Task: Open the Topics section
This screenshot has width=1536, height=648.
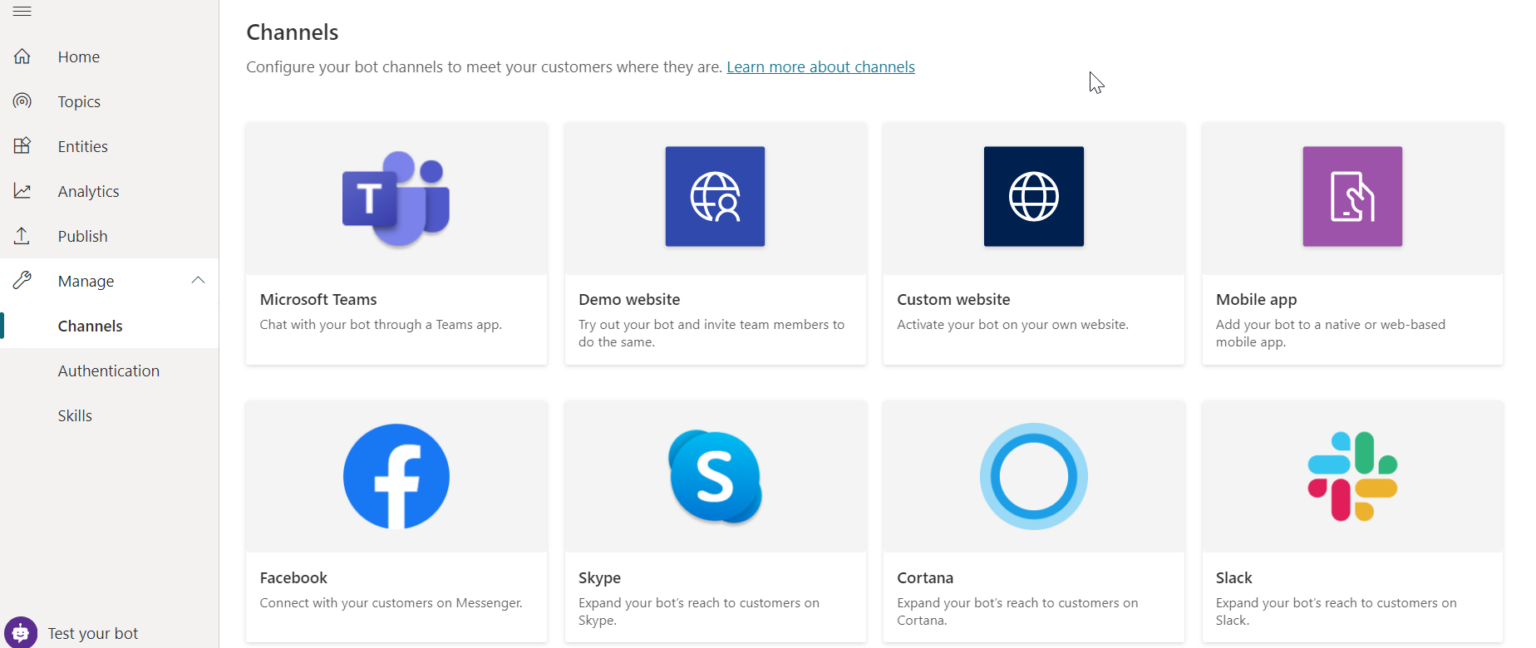Action: click(20, 101)
